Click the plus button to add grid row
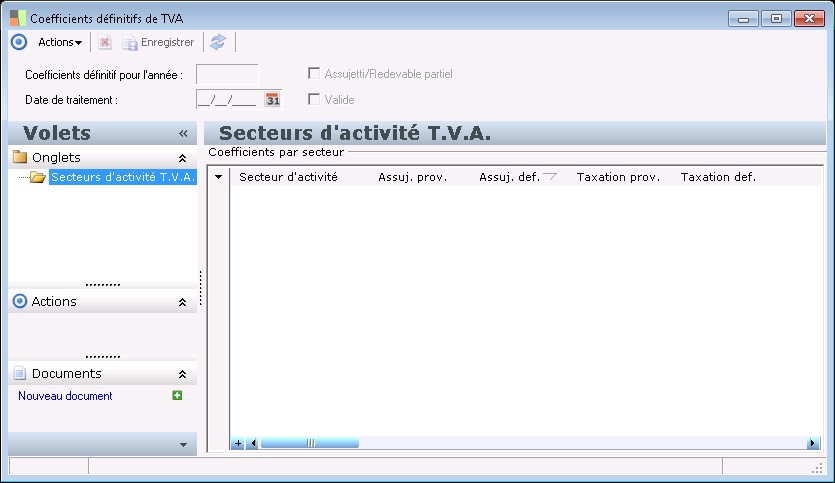Screen dimensions: 835x483 [238, 443]
